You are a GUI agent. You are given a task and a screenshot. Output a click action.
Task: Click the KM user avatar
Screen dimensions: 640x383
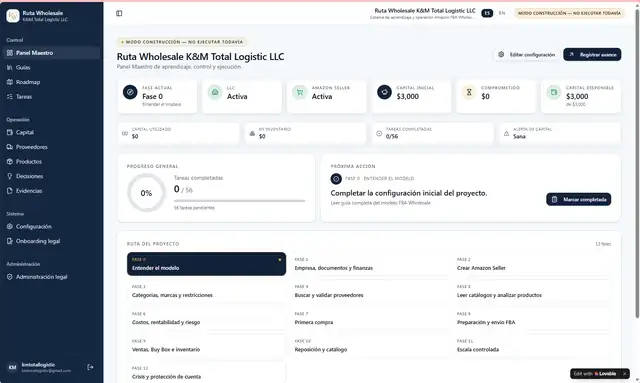pos(13,367)
